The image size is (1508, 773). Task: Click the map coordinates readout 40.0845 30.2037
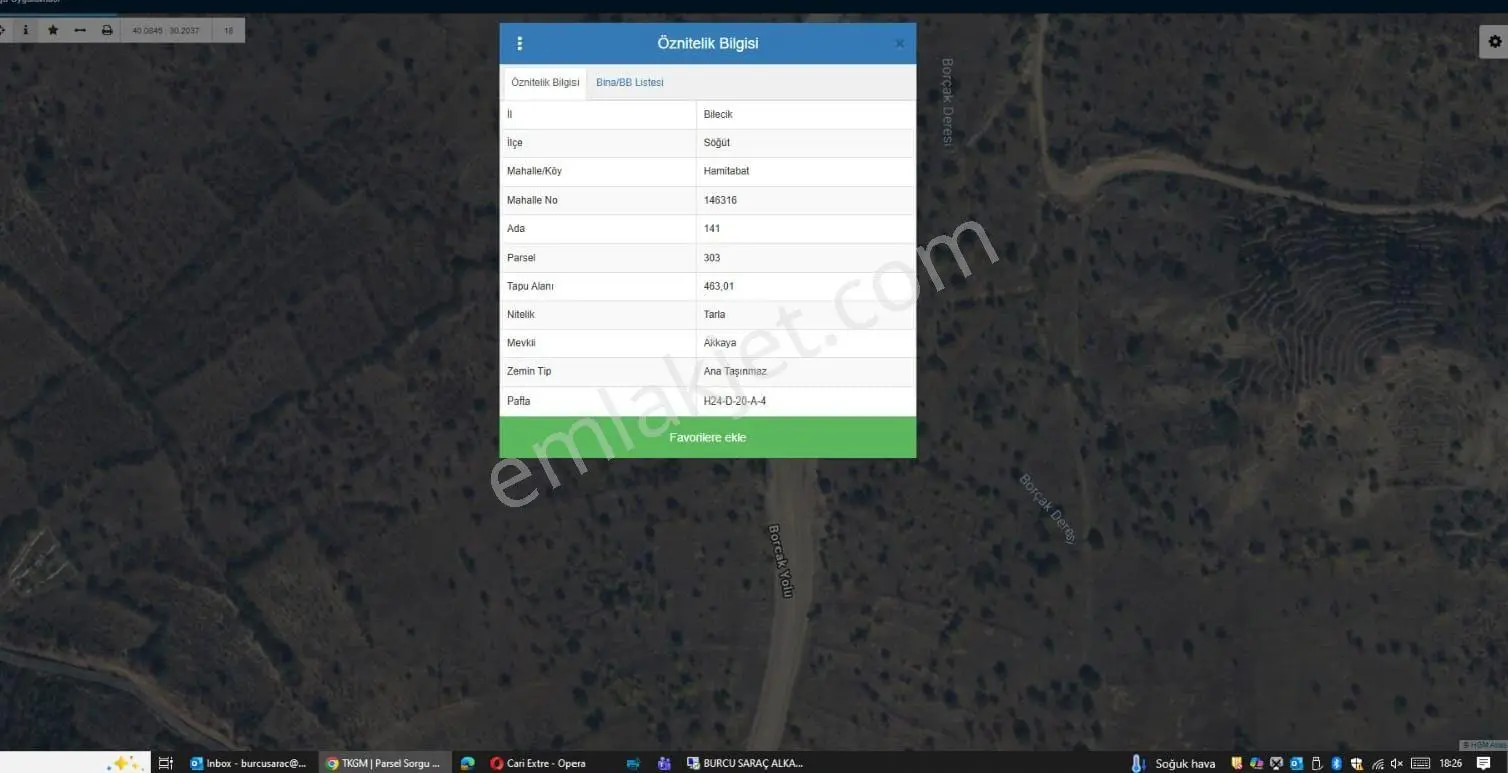[x=166, y=31]
